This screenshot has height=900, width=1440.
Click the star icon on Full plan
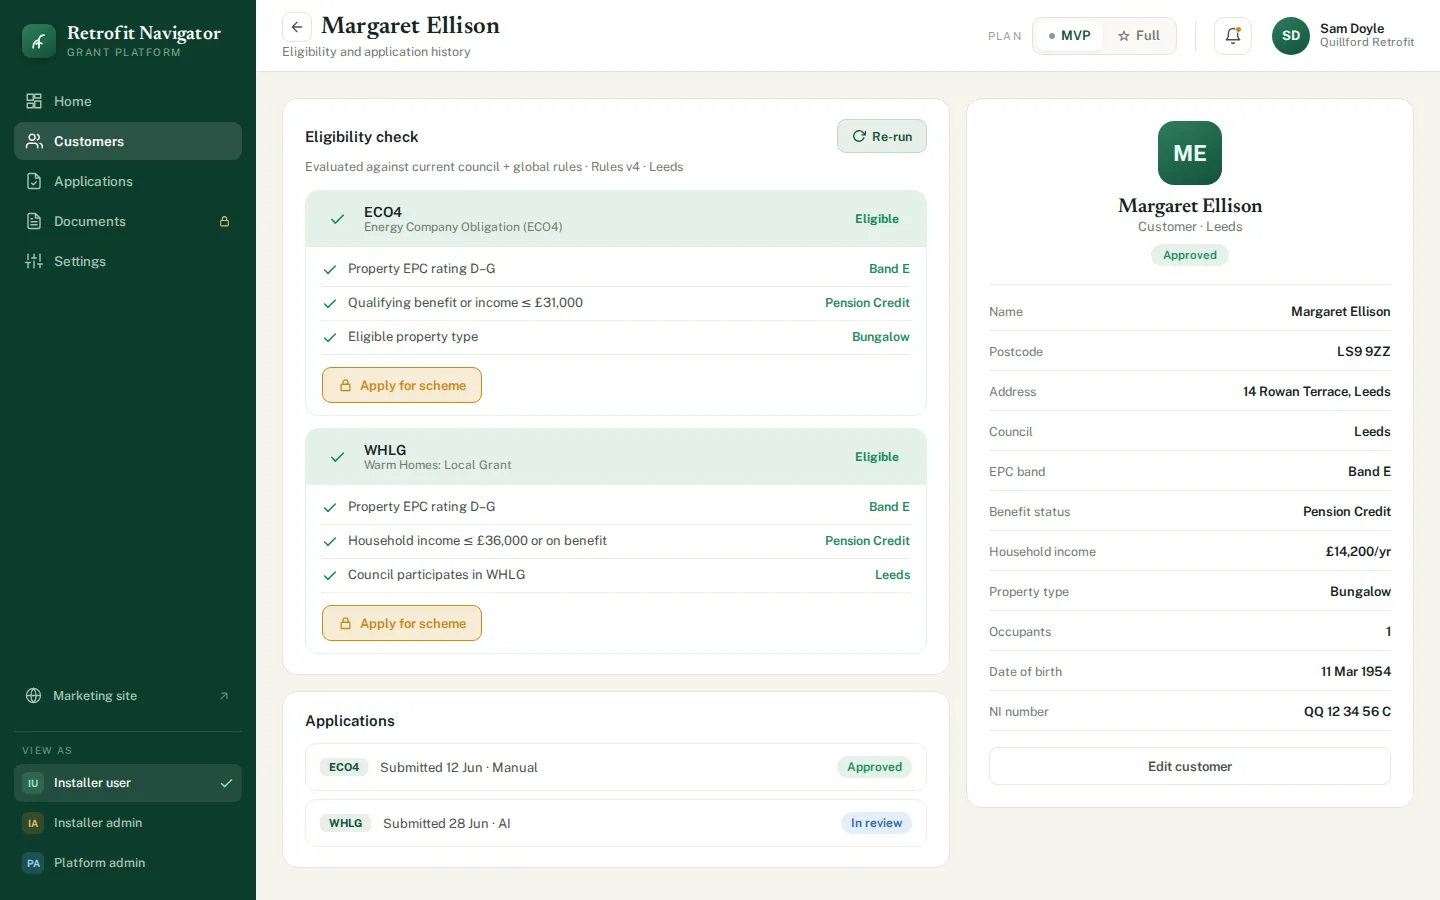coord(1124,36)
